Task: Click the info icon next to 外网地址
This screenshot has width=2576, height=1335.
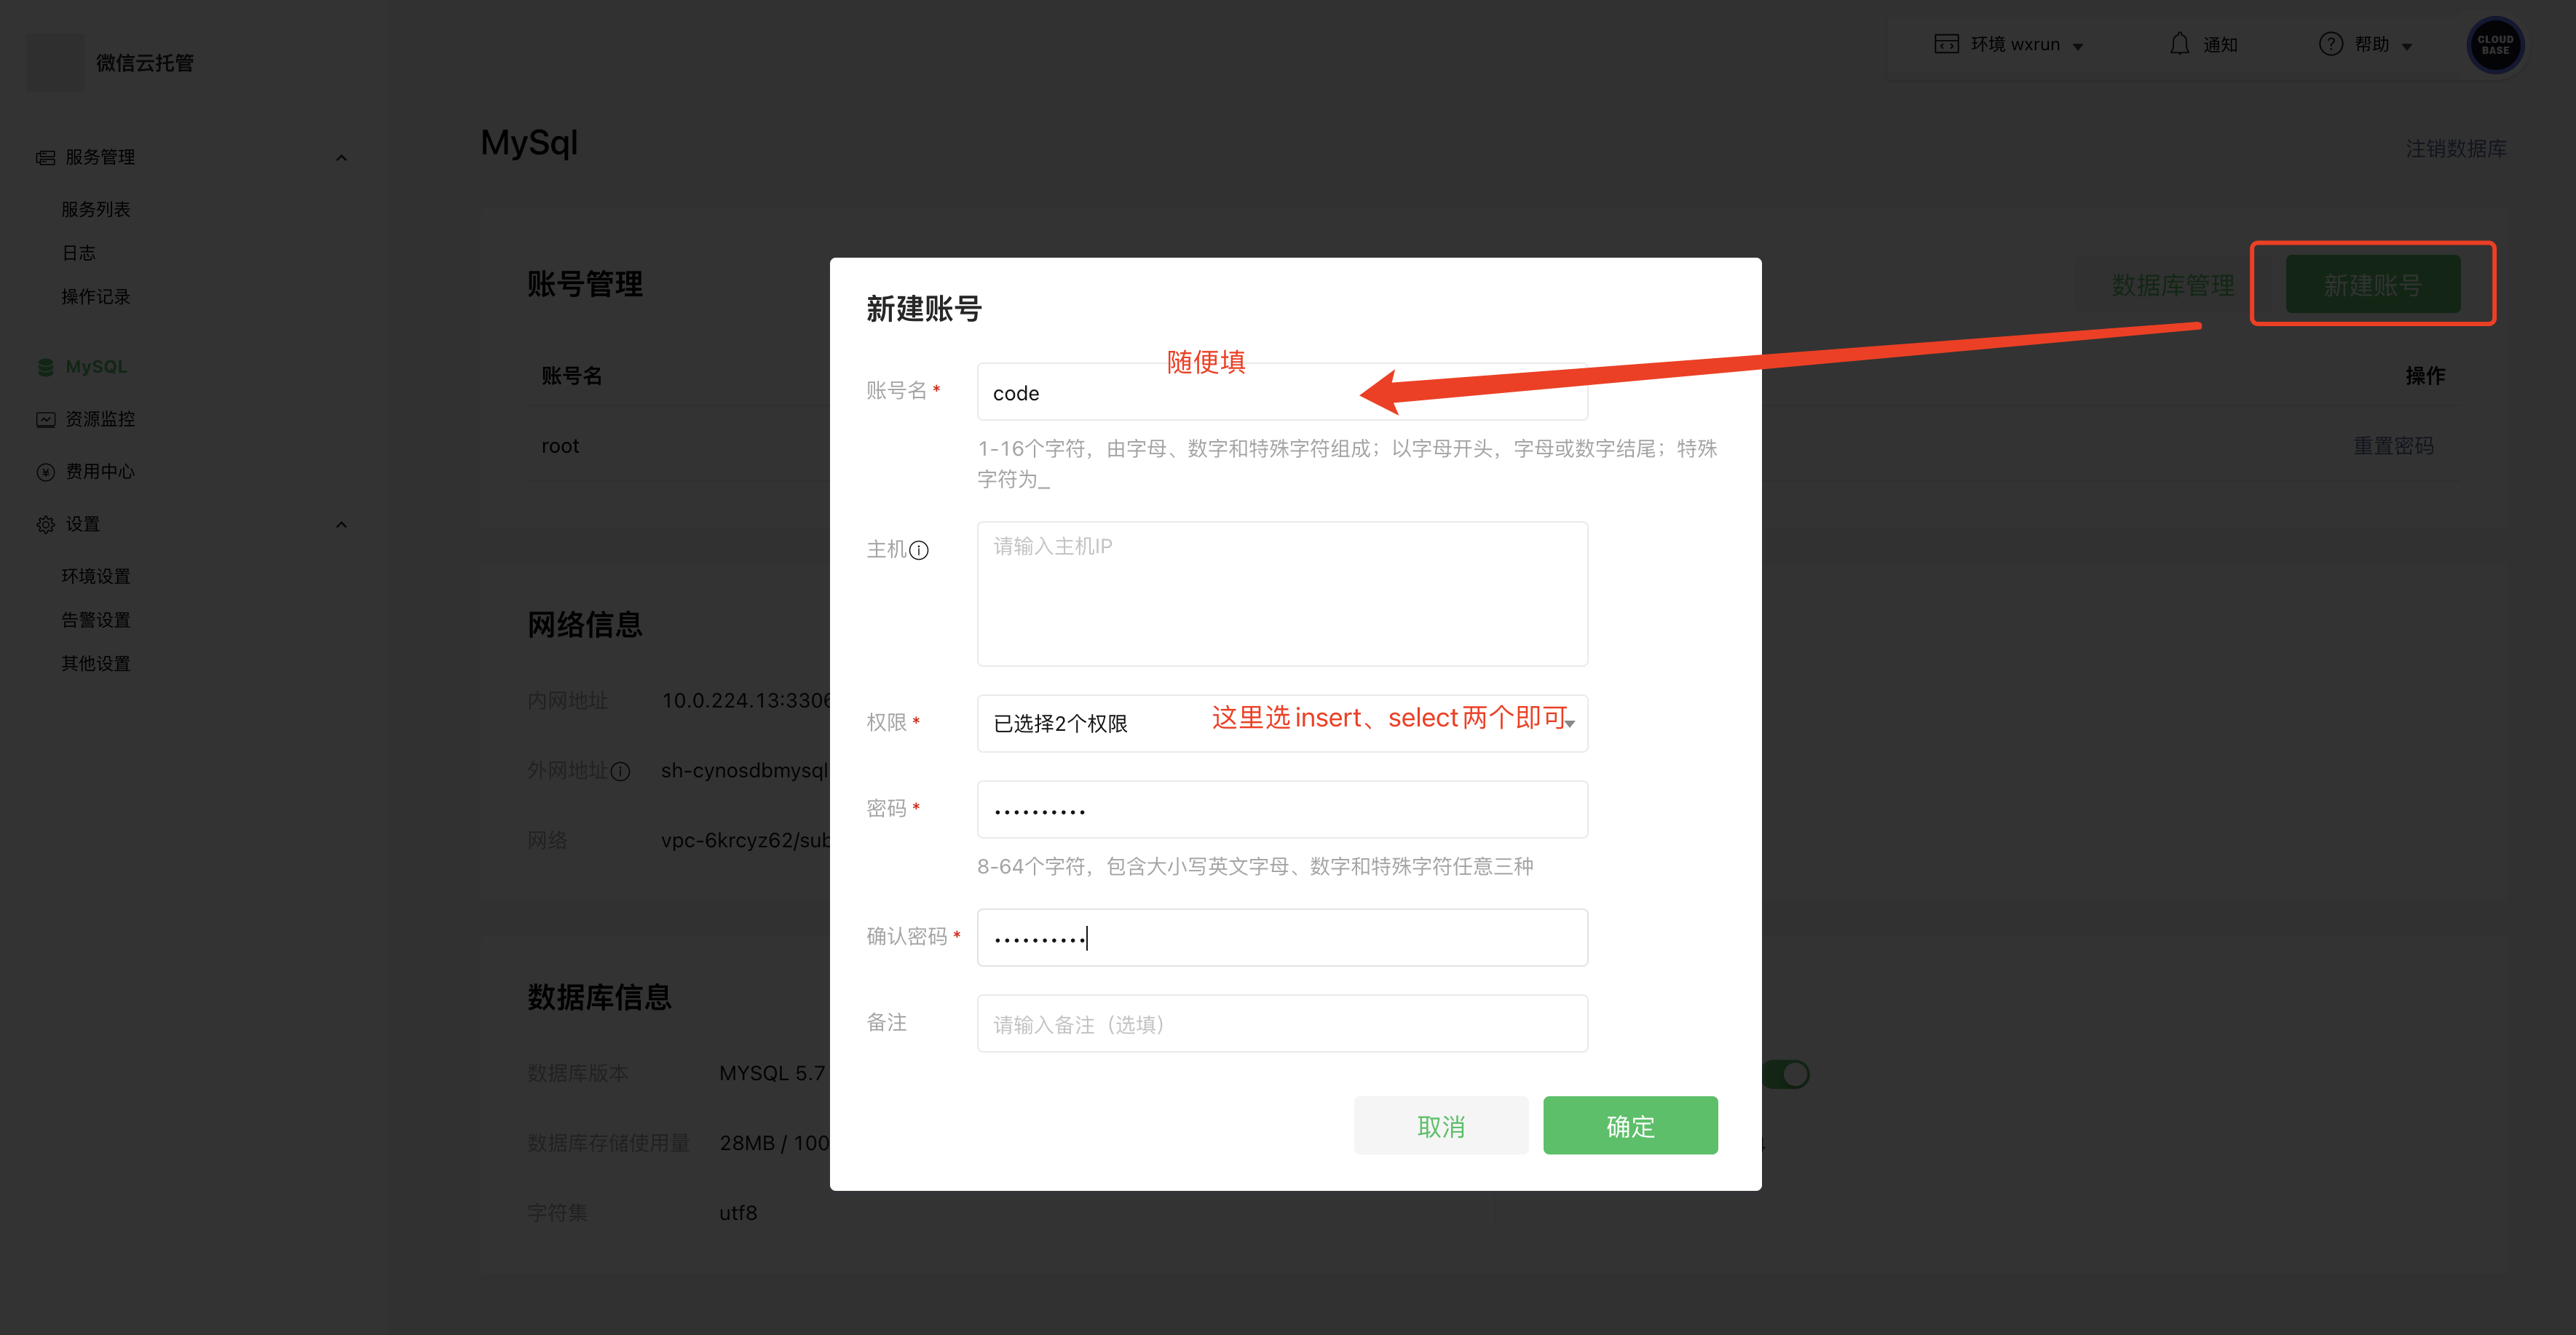Action: pos(620,771)
